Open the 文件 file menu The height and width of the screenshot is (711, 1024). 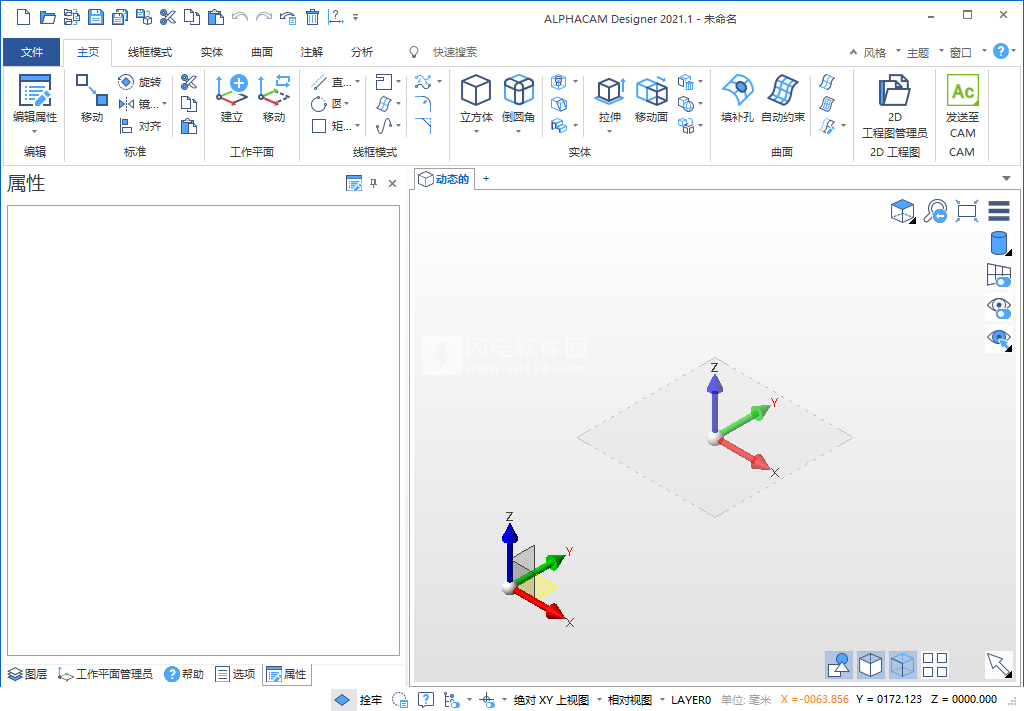click(31, 52)
